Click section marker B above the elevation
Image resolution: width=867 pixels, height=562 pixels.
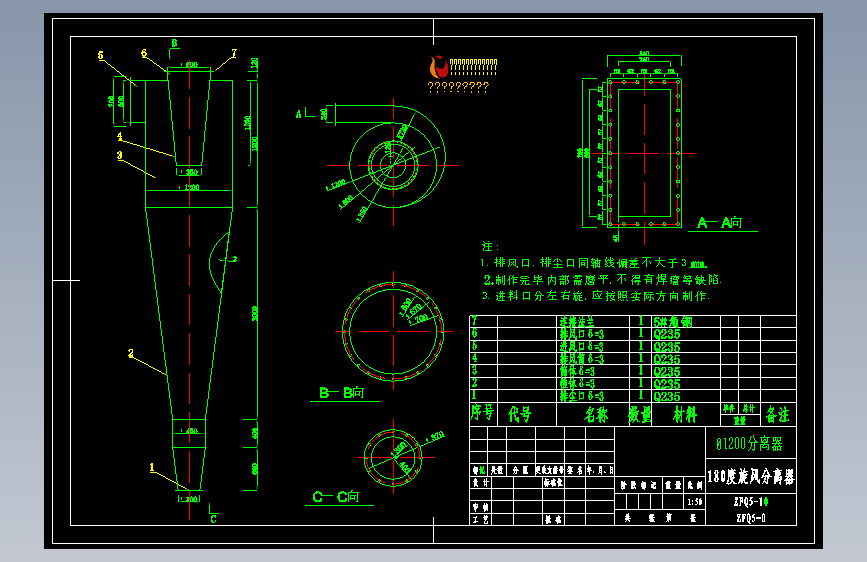pos(174,43)
